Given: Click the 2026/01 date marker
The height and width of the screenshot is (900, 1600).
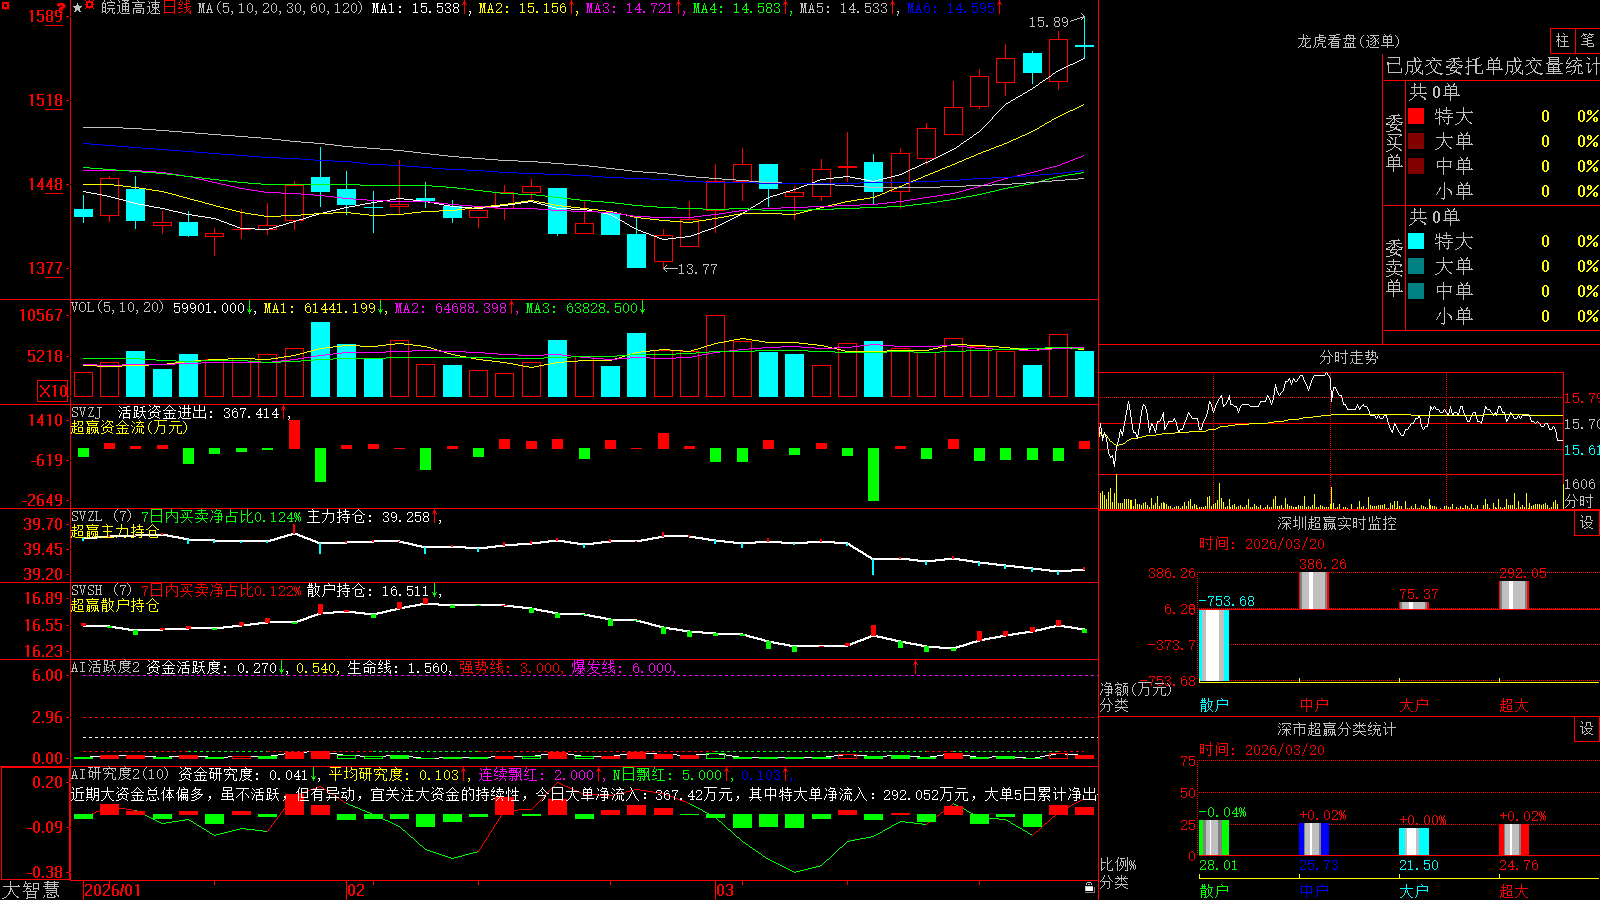Looking at the screenshot, I should tap(113, 890).
